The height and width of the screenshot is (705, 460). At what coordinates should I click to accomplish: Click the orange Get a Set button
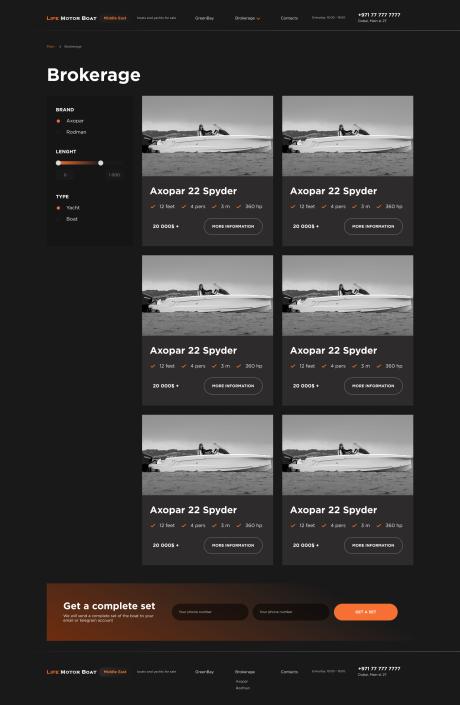(366, 612)
